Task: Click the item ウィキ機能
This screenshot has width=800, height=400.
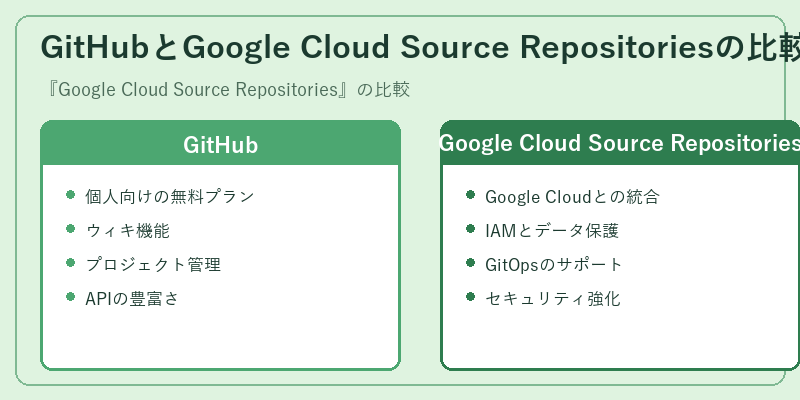Action: pyautogui.click(x=128, y=231)
